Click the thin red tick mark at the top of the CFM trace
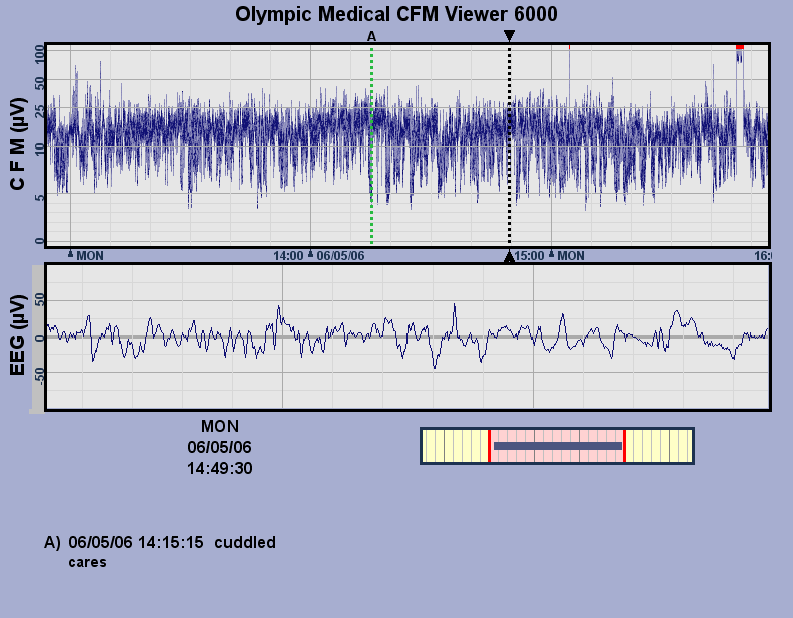Image resolution: width=793 pixels, height=618 pixels. click(569, 47)
